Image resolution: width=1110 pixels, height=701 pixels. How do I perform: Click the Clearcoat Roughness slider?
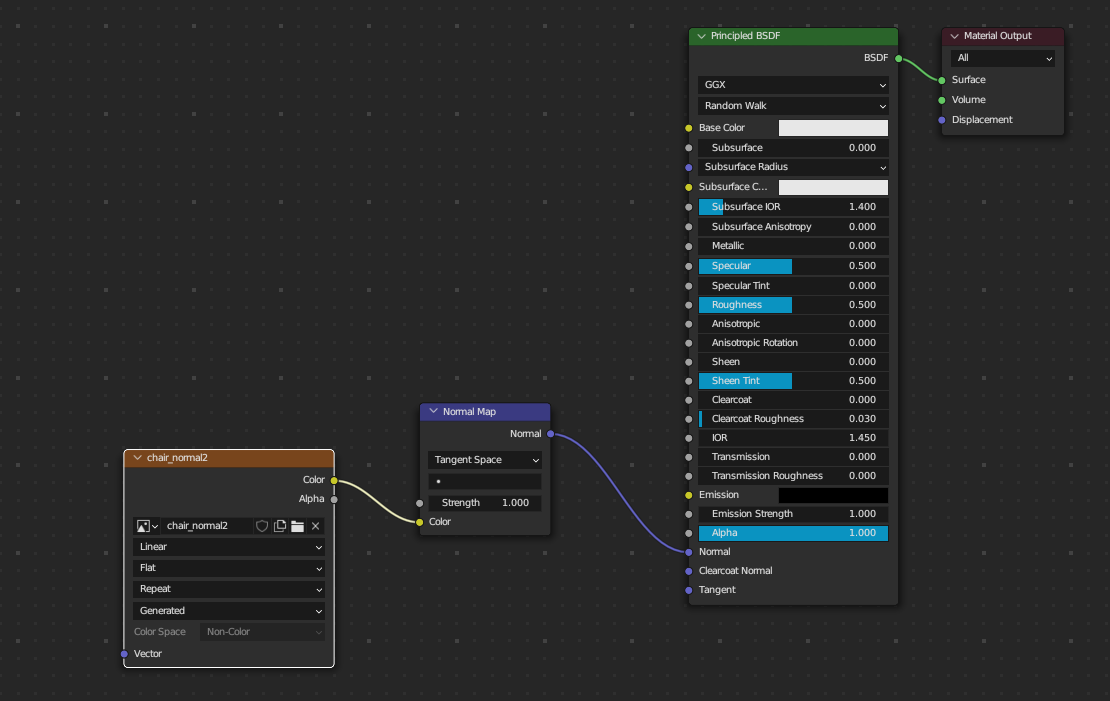click(x=793, y=419)
